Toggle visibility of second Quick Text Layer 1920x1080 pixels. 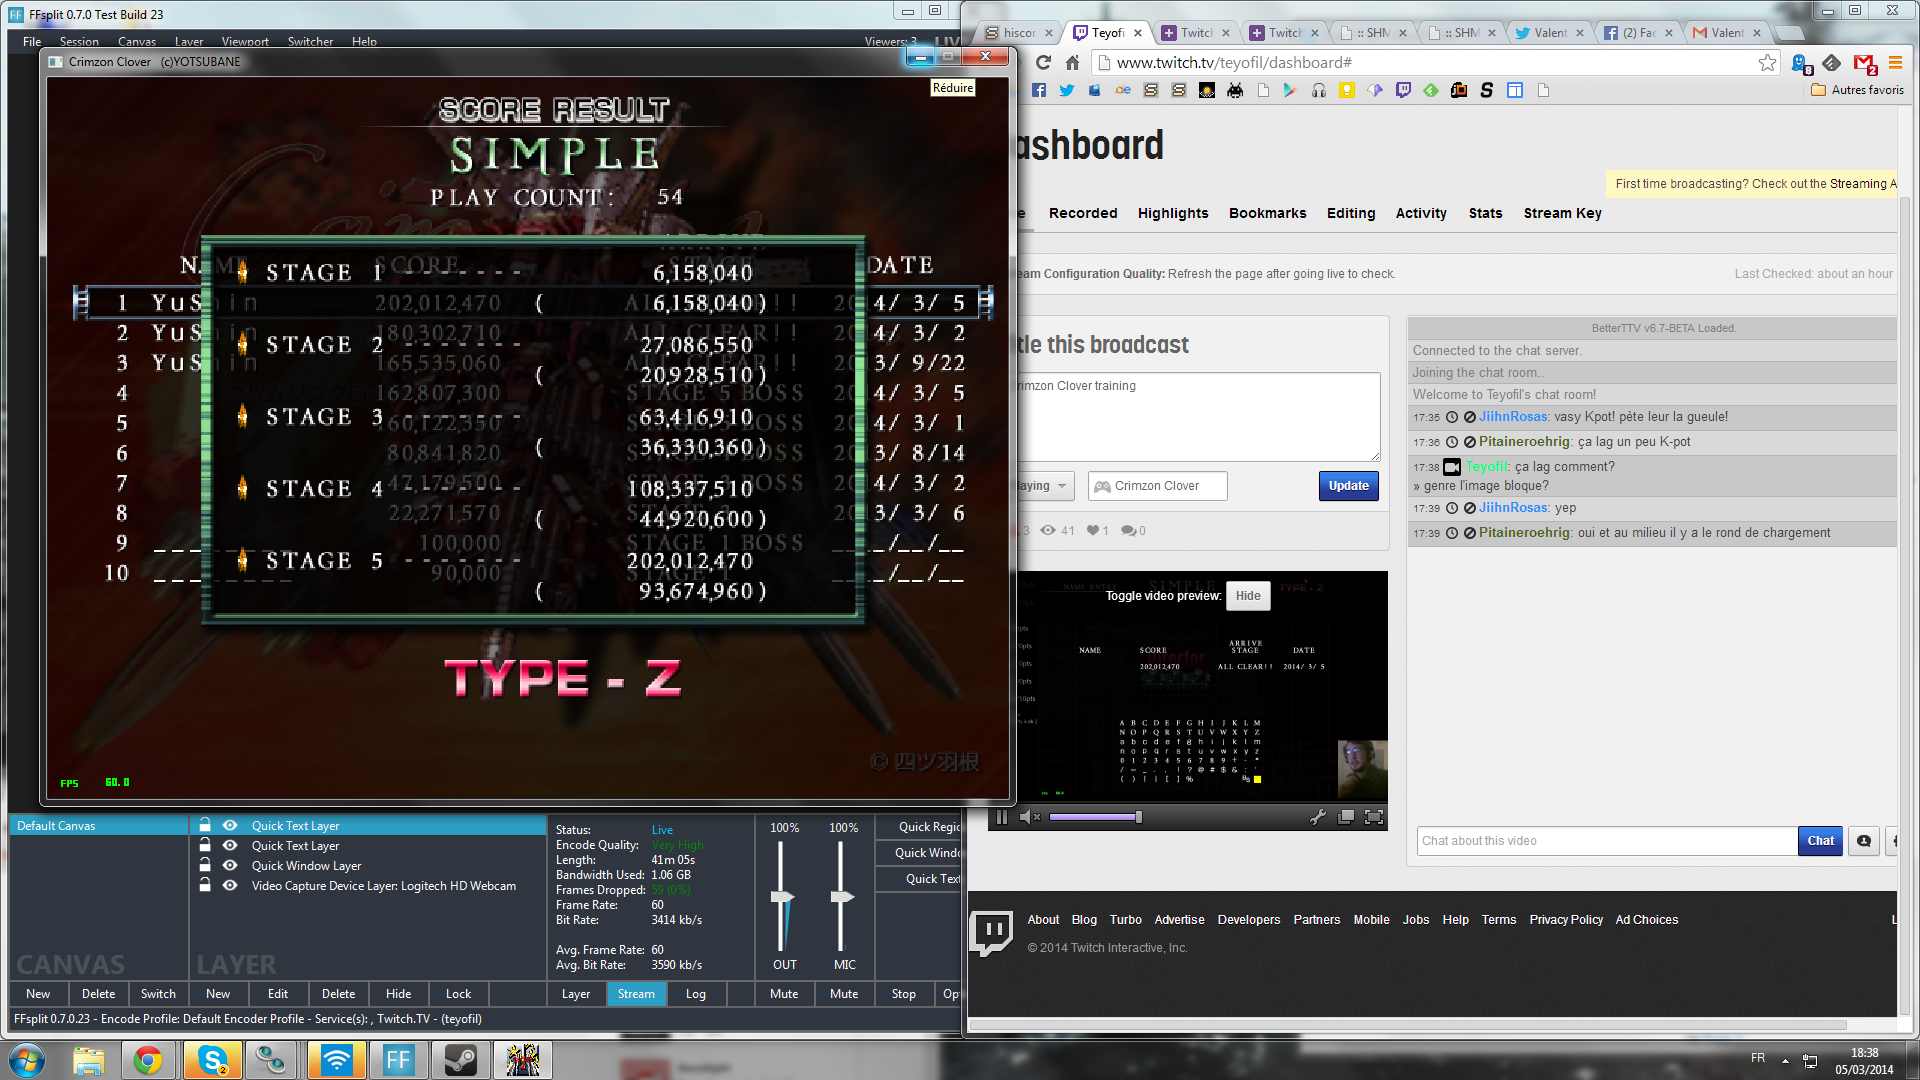click(230, 845)
